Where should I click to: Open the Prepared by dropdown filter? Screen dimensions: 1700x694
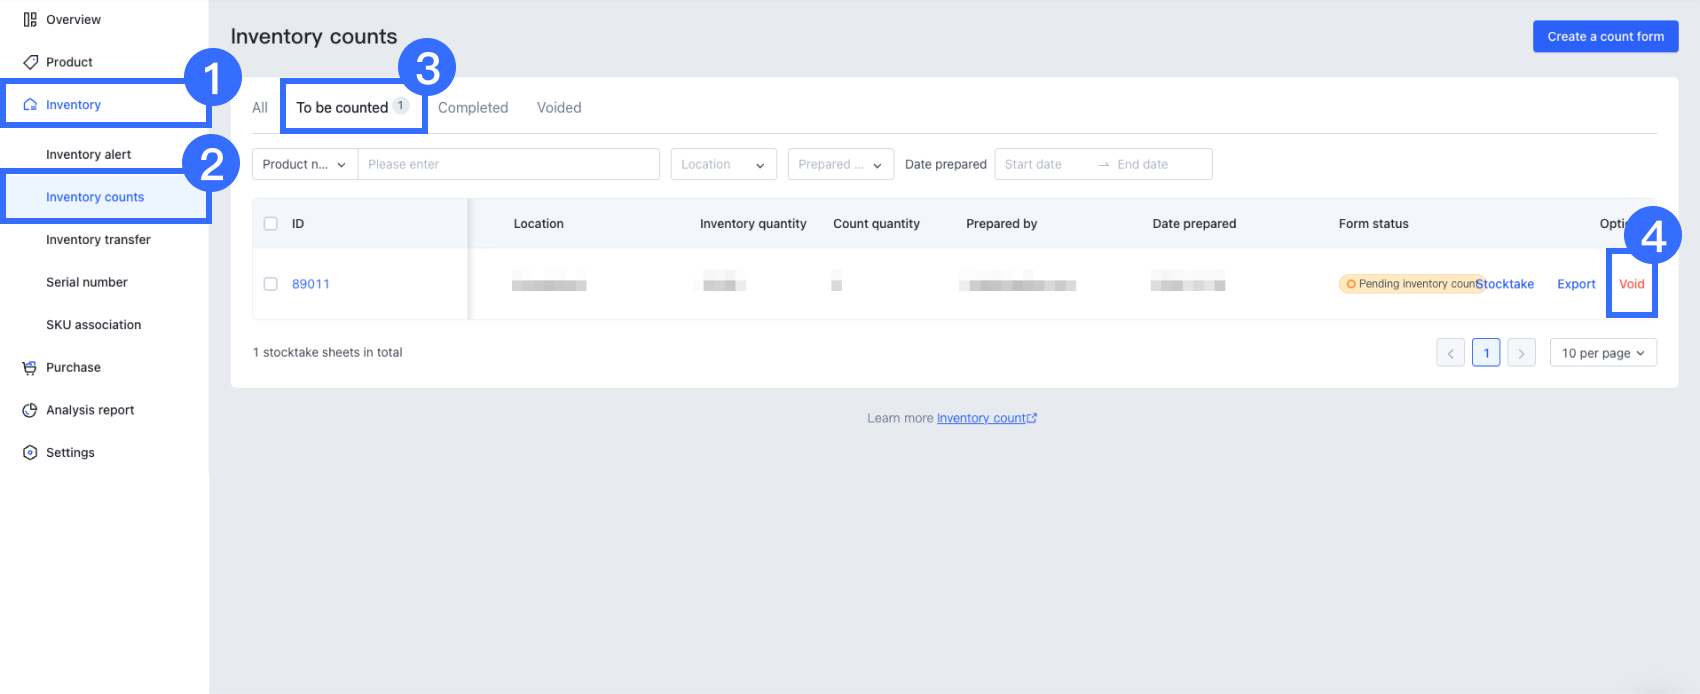coord(840,165)
